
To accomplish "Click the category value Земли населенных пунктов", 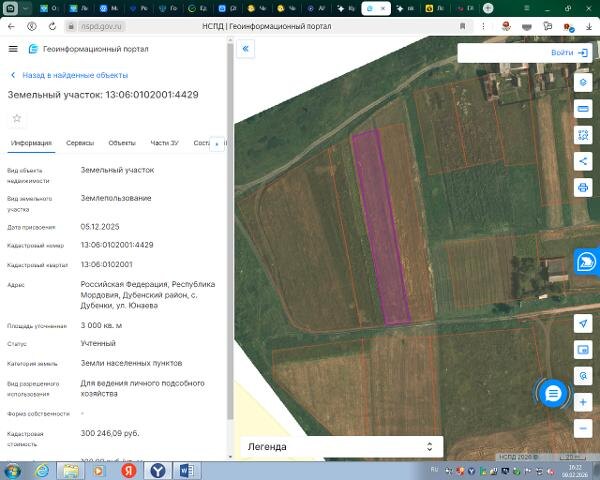I will (131, 363).
